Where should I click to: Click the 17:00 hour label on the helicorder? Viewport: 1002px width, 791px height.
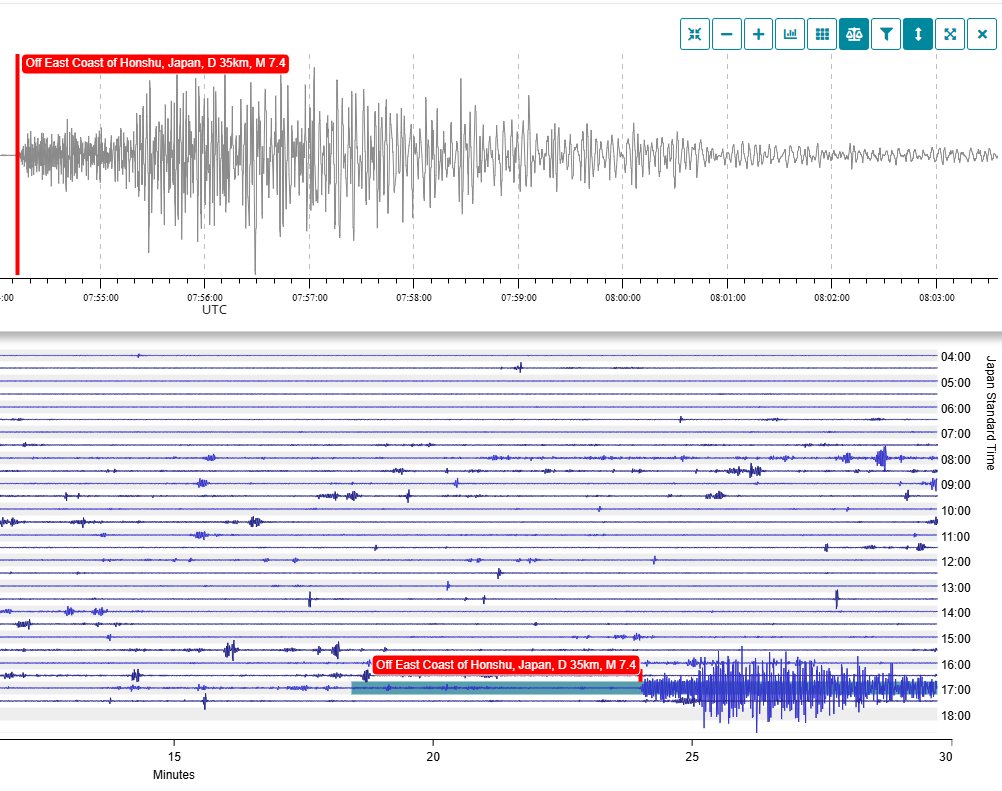coord(956,690)
